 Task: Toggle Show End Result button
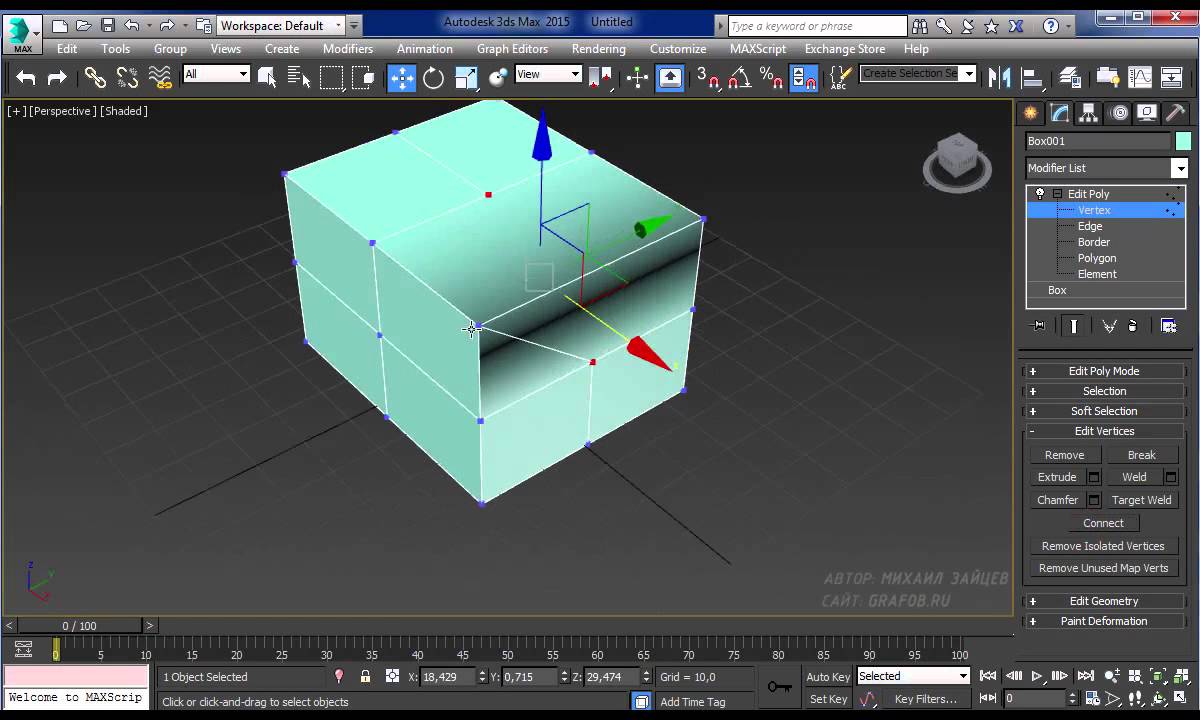click(x=1073, y=326)
